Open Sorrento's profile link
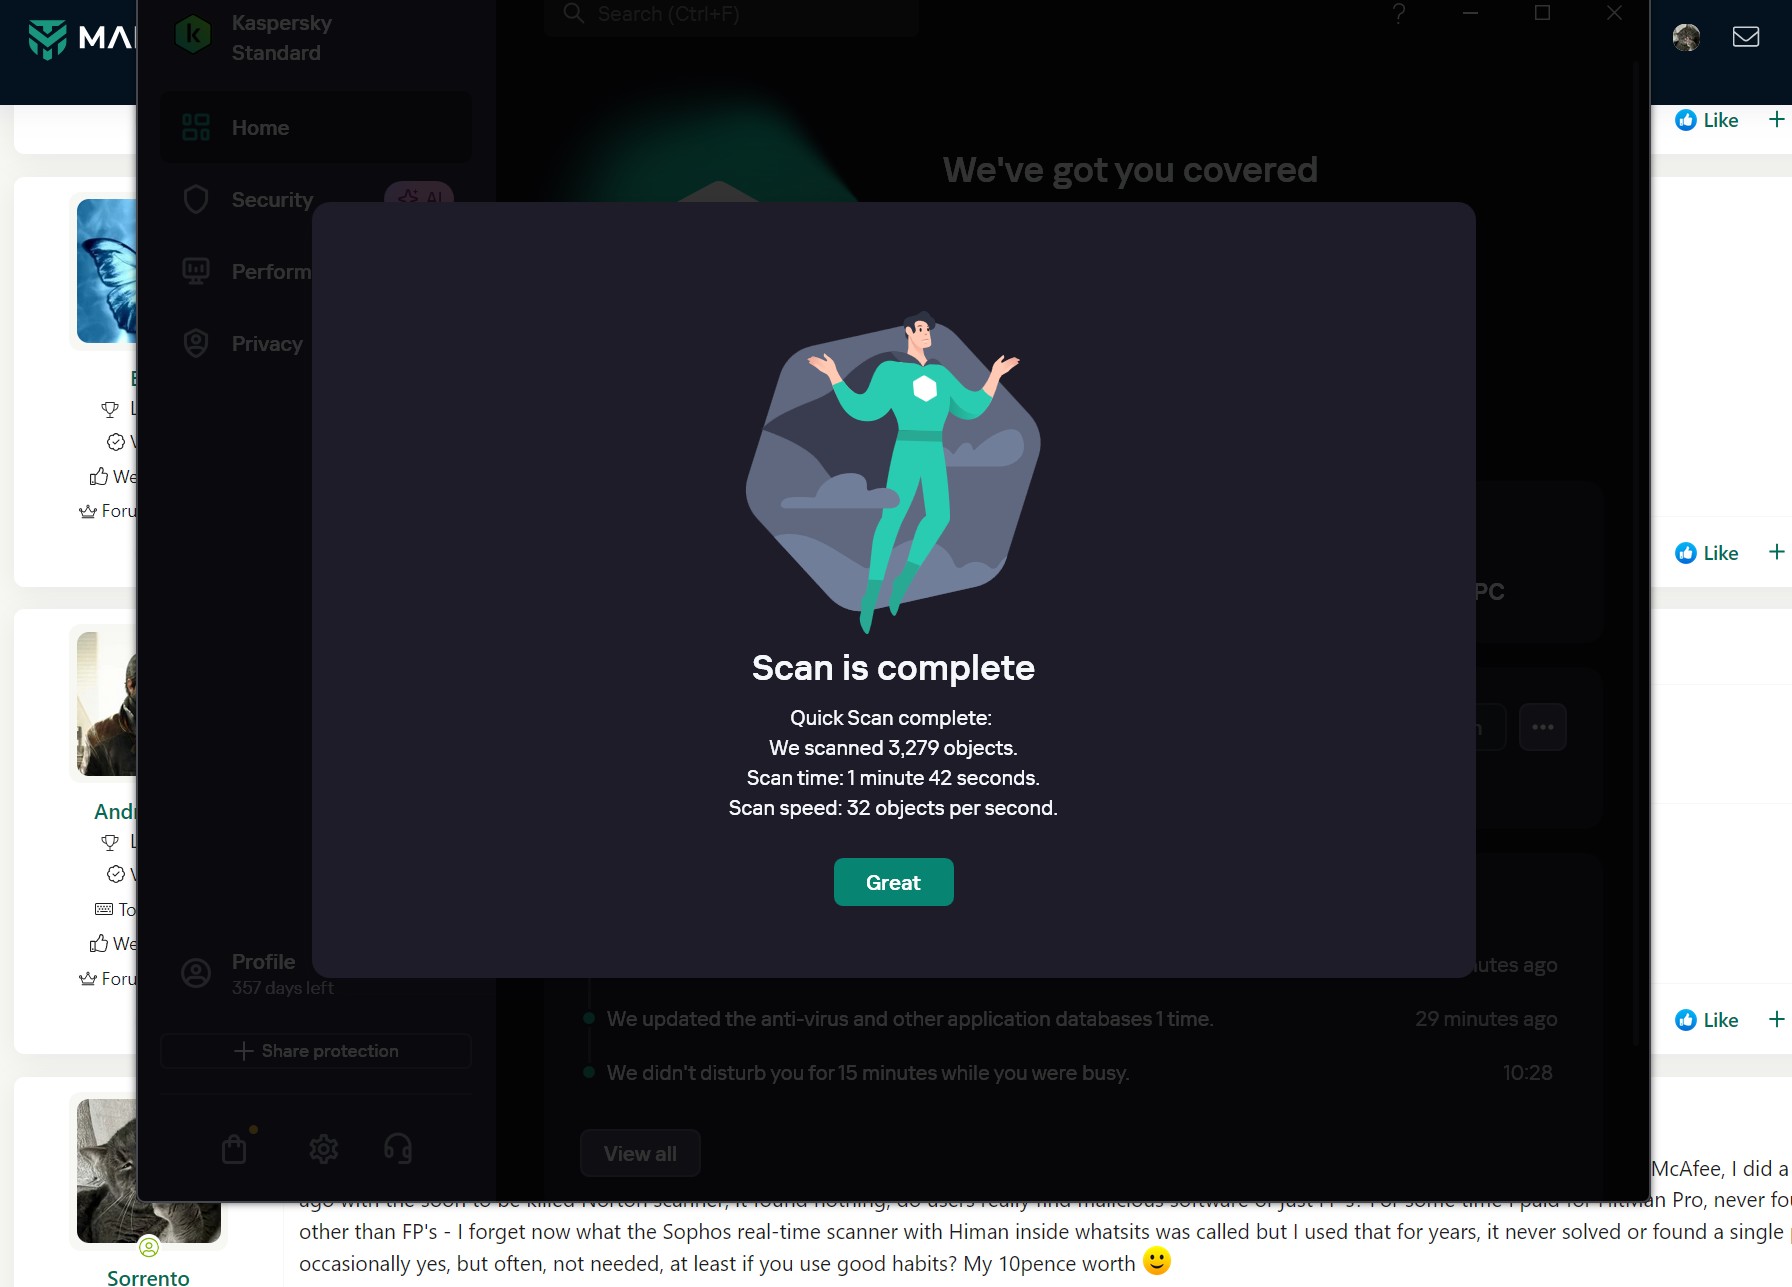 [148, 1277]
